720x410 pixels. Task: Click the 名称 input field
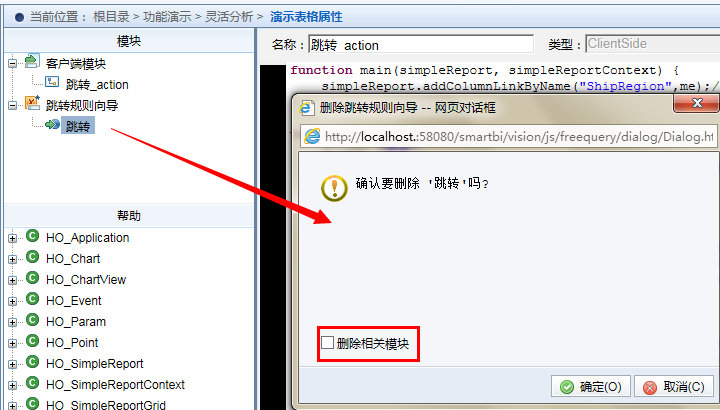coord(421,45)
